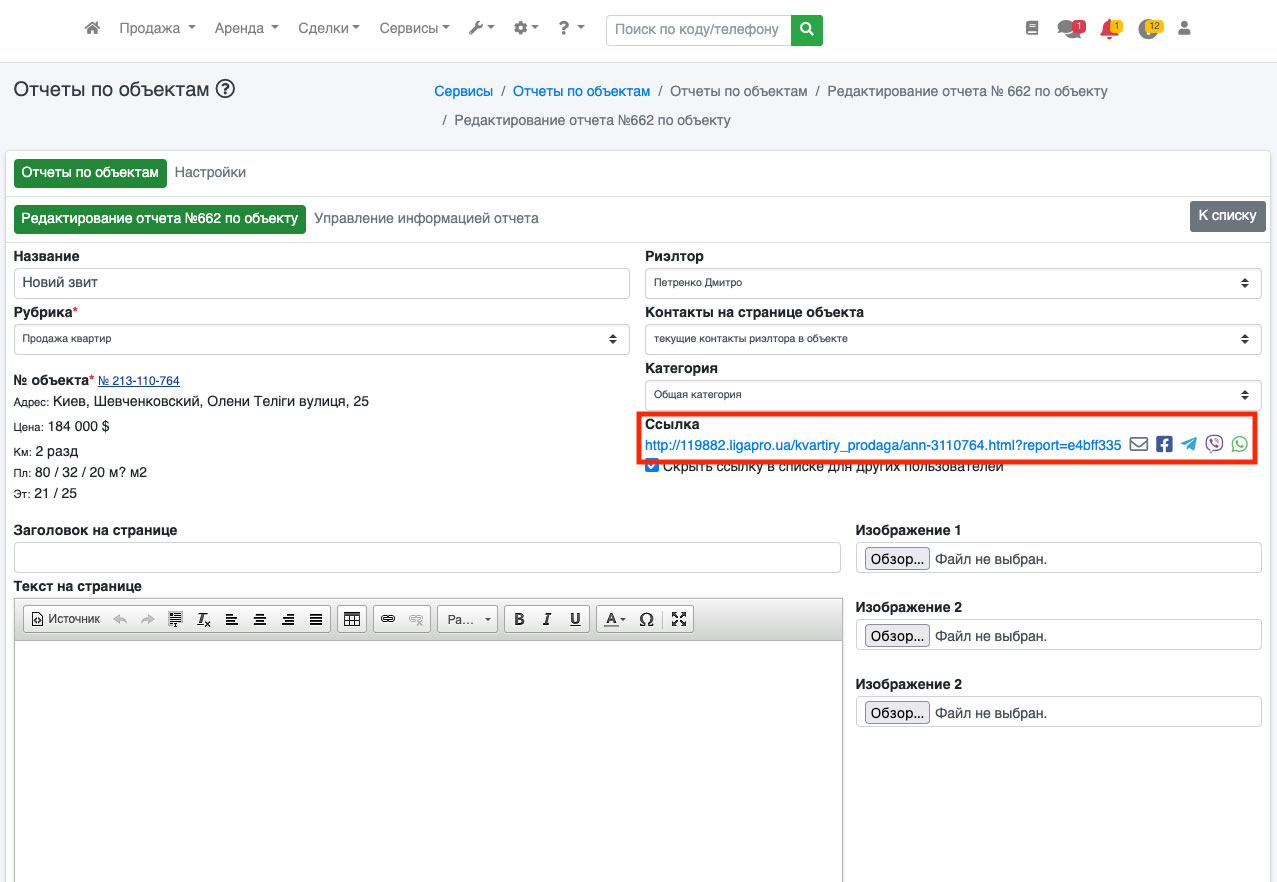The width and height of the screenshot is (1277, 882).
Task: Maximize the text editor area
Action: 679,620
